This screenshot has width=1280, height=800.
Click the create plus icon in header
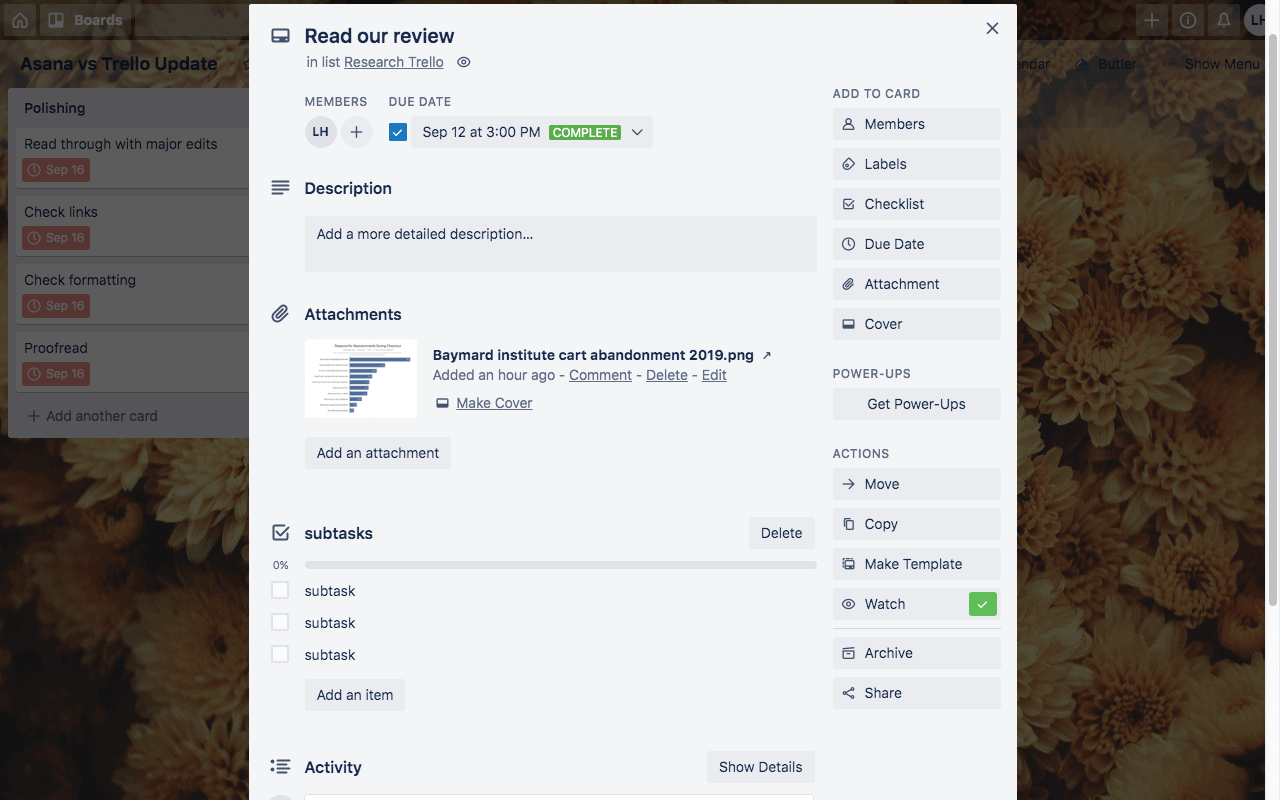tap(1152, 20)
